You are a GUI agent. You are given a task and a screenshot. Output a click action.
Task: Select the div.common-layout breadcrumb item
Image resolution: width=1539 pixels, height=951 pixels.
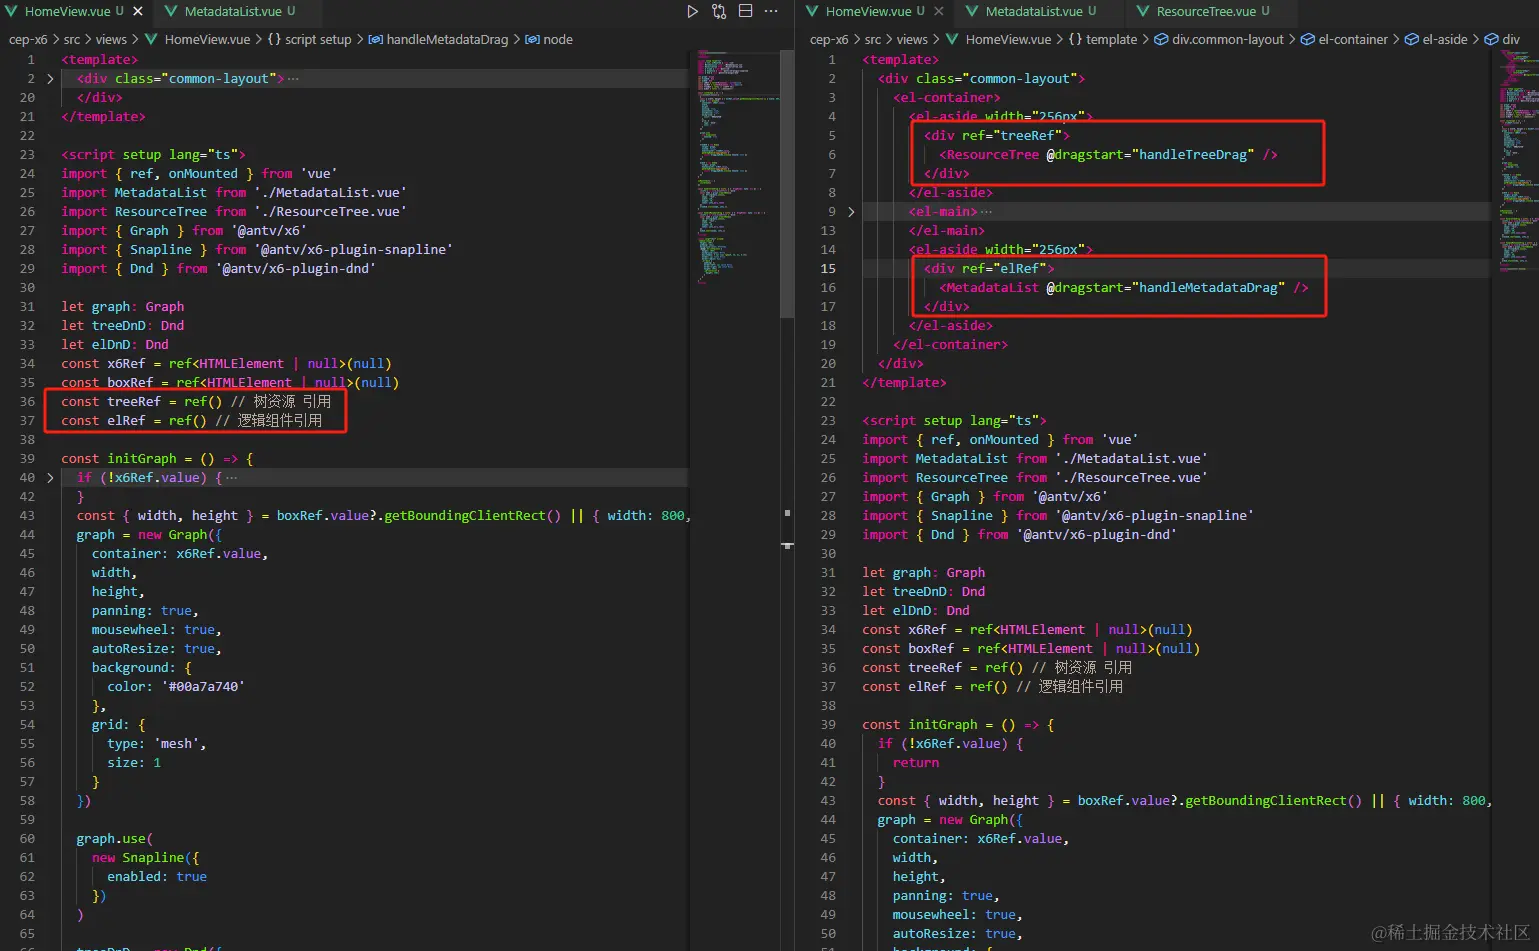pos(1227,40)
